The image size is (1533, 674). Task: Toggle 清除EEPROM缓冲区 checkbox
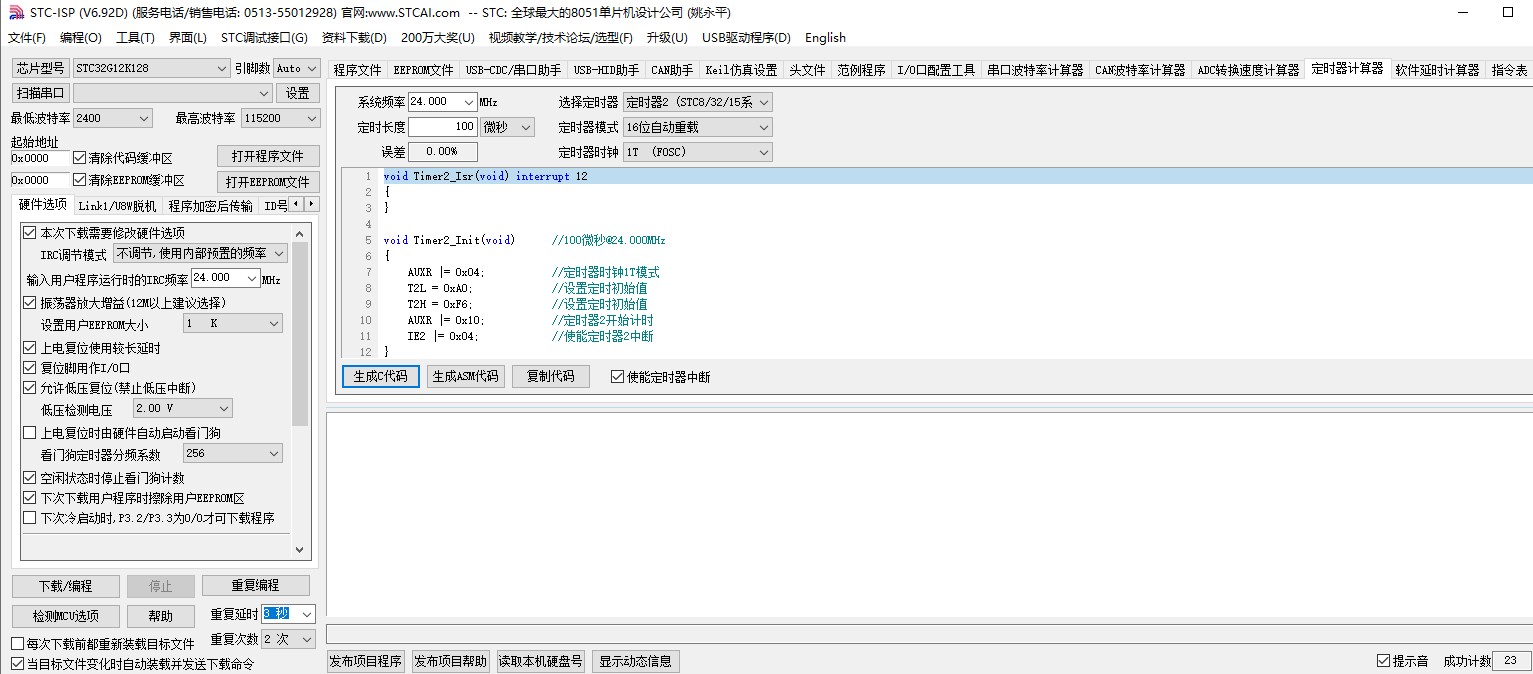pos(80,180)
